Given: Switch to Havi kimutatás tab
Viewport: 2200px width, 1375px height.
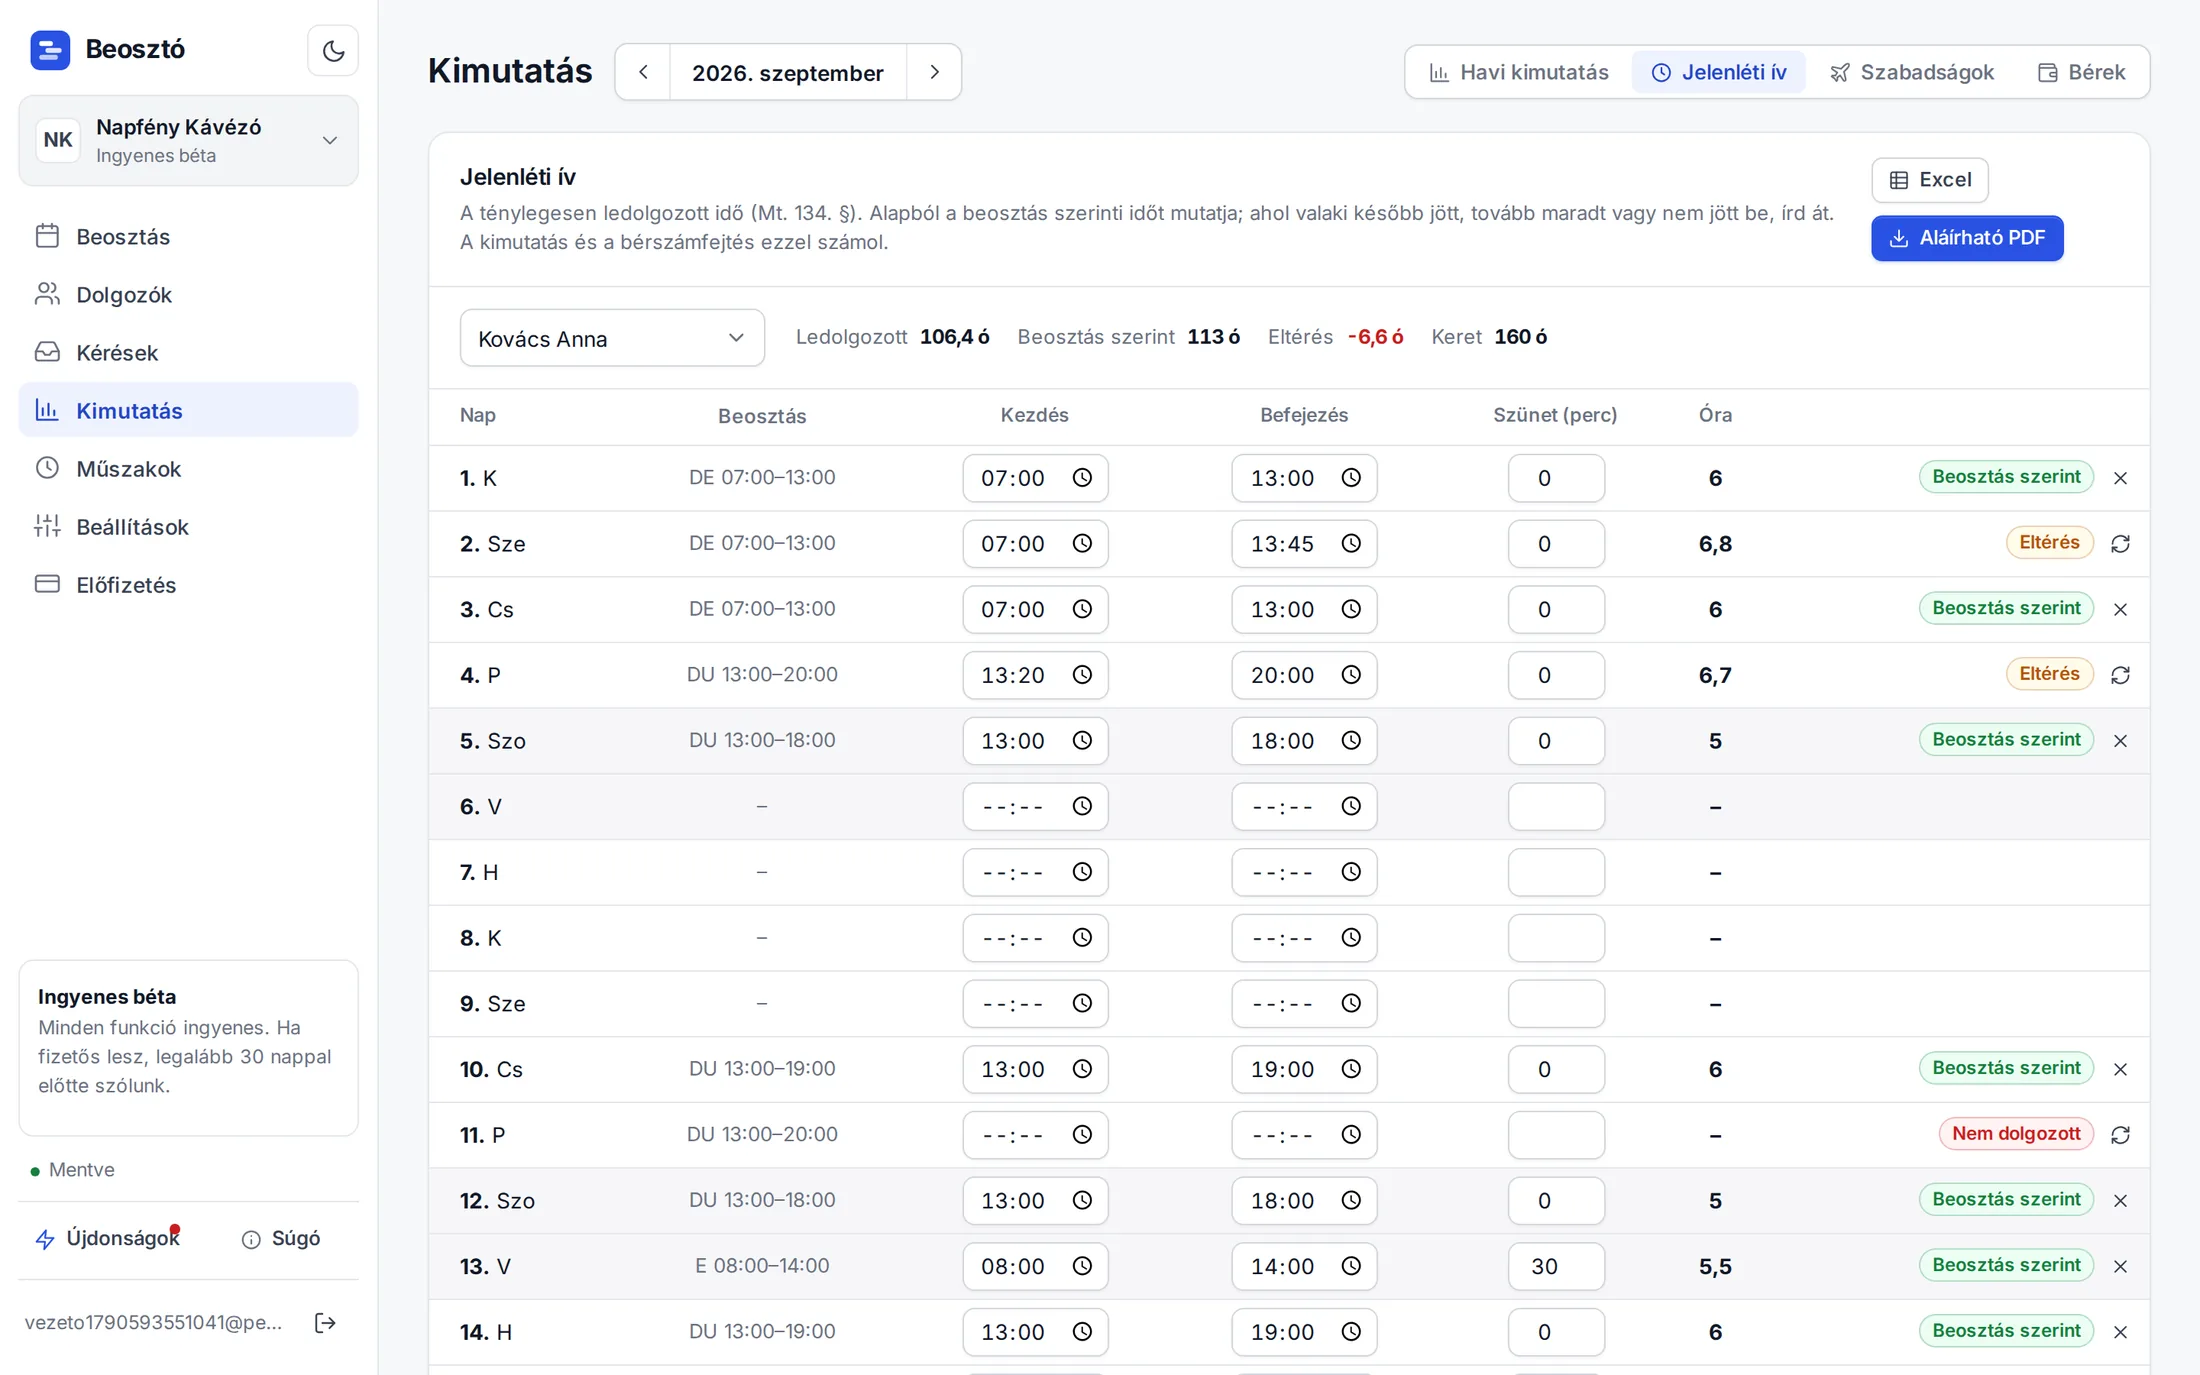Looking at the screenshot, I should coord(1518,72).
